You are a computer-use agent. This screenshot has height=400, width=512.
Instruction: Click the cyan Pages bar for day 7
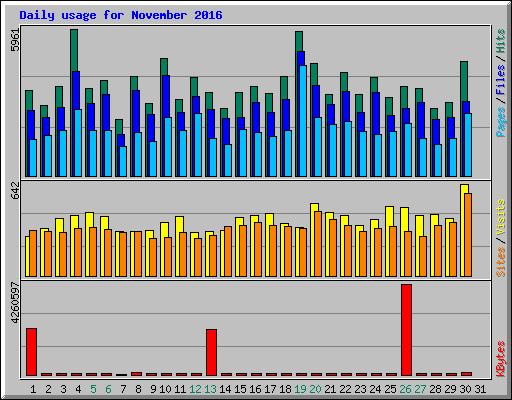(x=123, y=161)
